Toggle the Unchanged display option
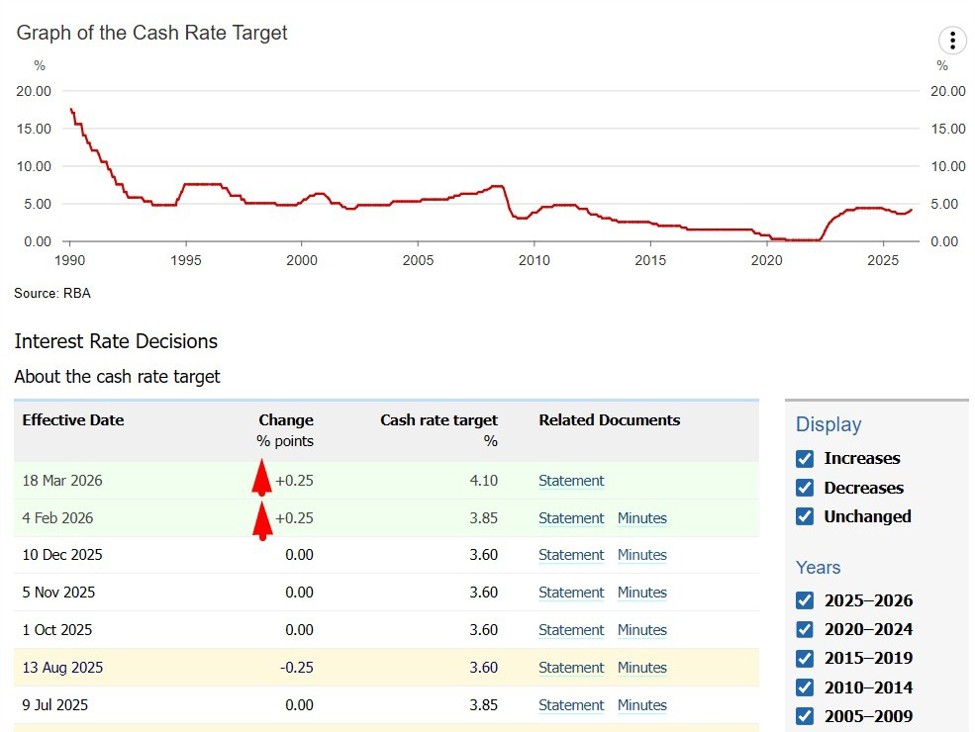Viewport: 975px width, 732px height. point(805,517)
